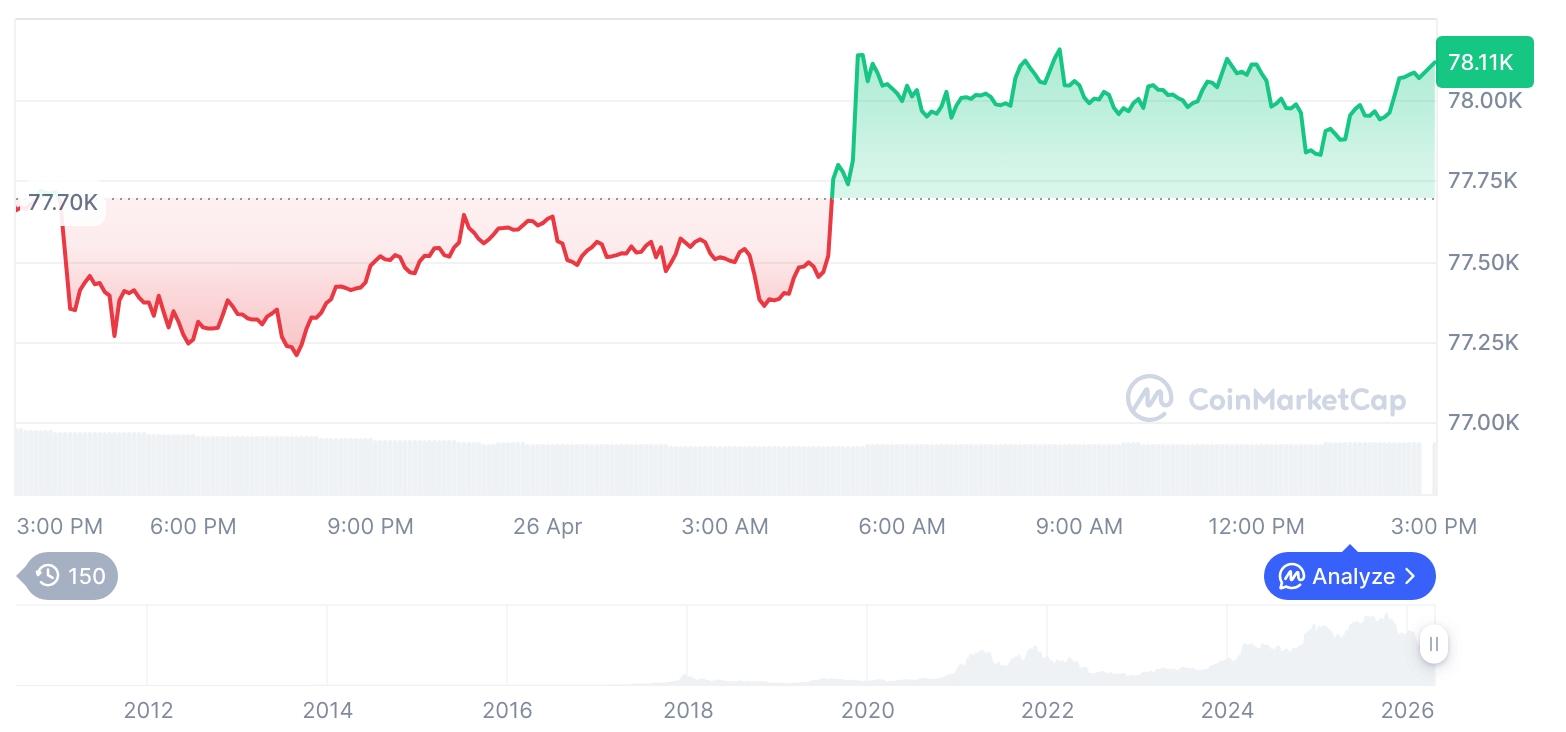Expand the Analyze button chevron arrow
Viewport: 1566px width, 732px height.
click(1411, 577)
